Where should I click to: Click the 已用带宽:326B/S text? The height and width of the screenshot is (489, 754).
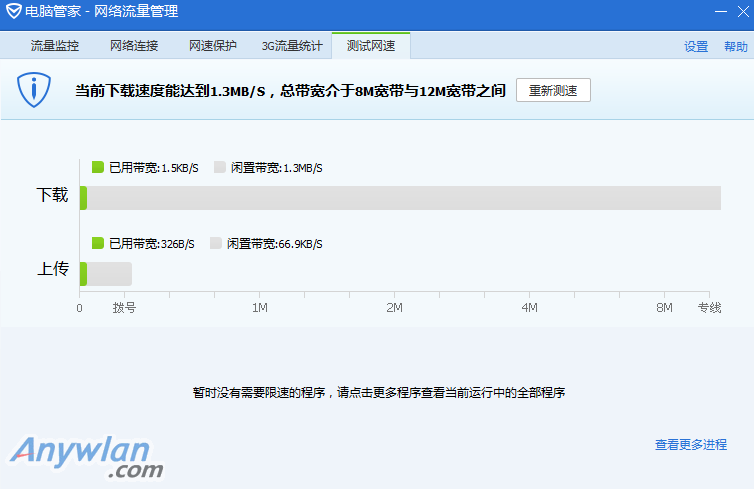coord(151,244)
